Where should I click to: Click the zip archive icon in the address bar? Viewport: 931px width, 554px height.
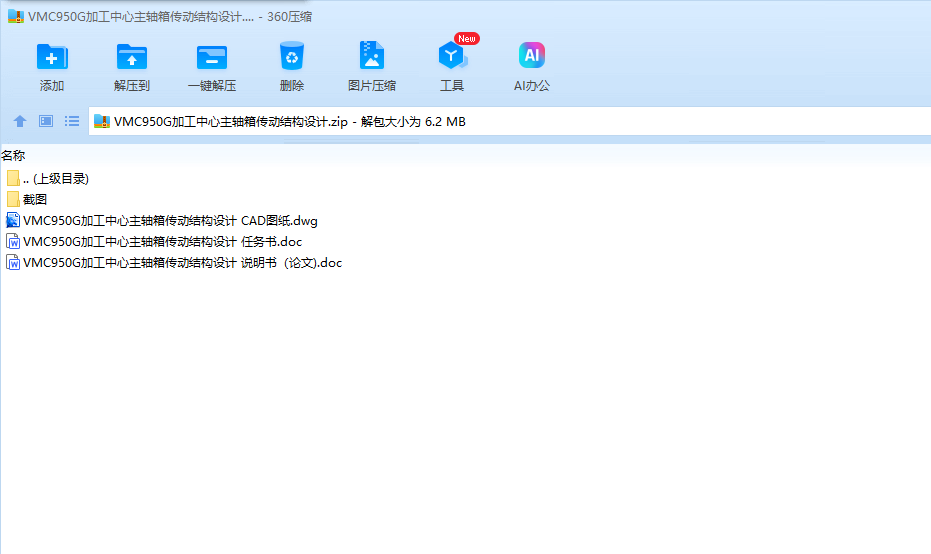pos(102,122)
